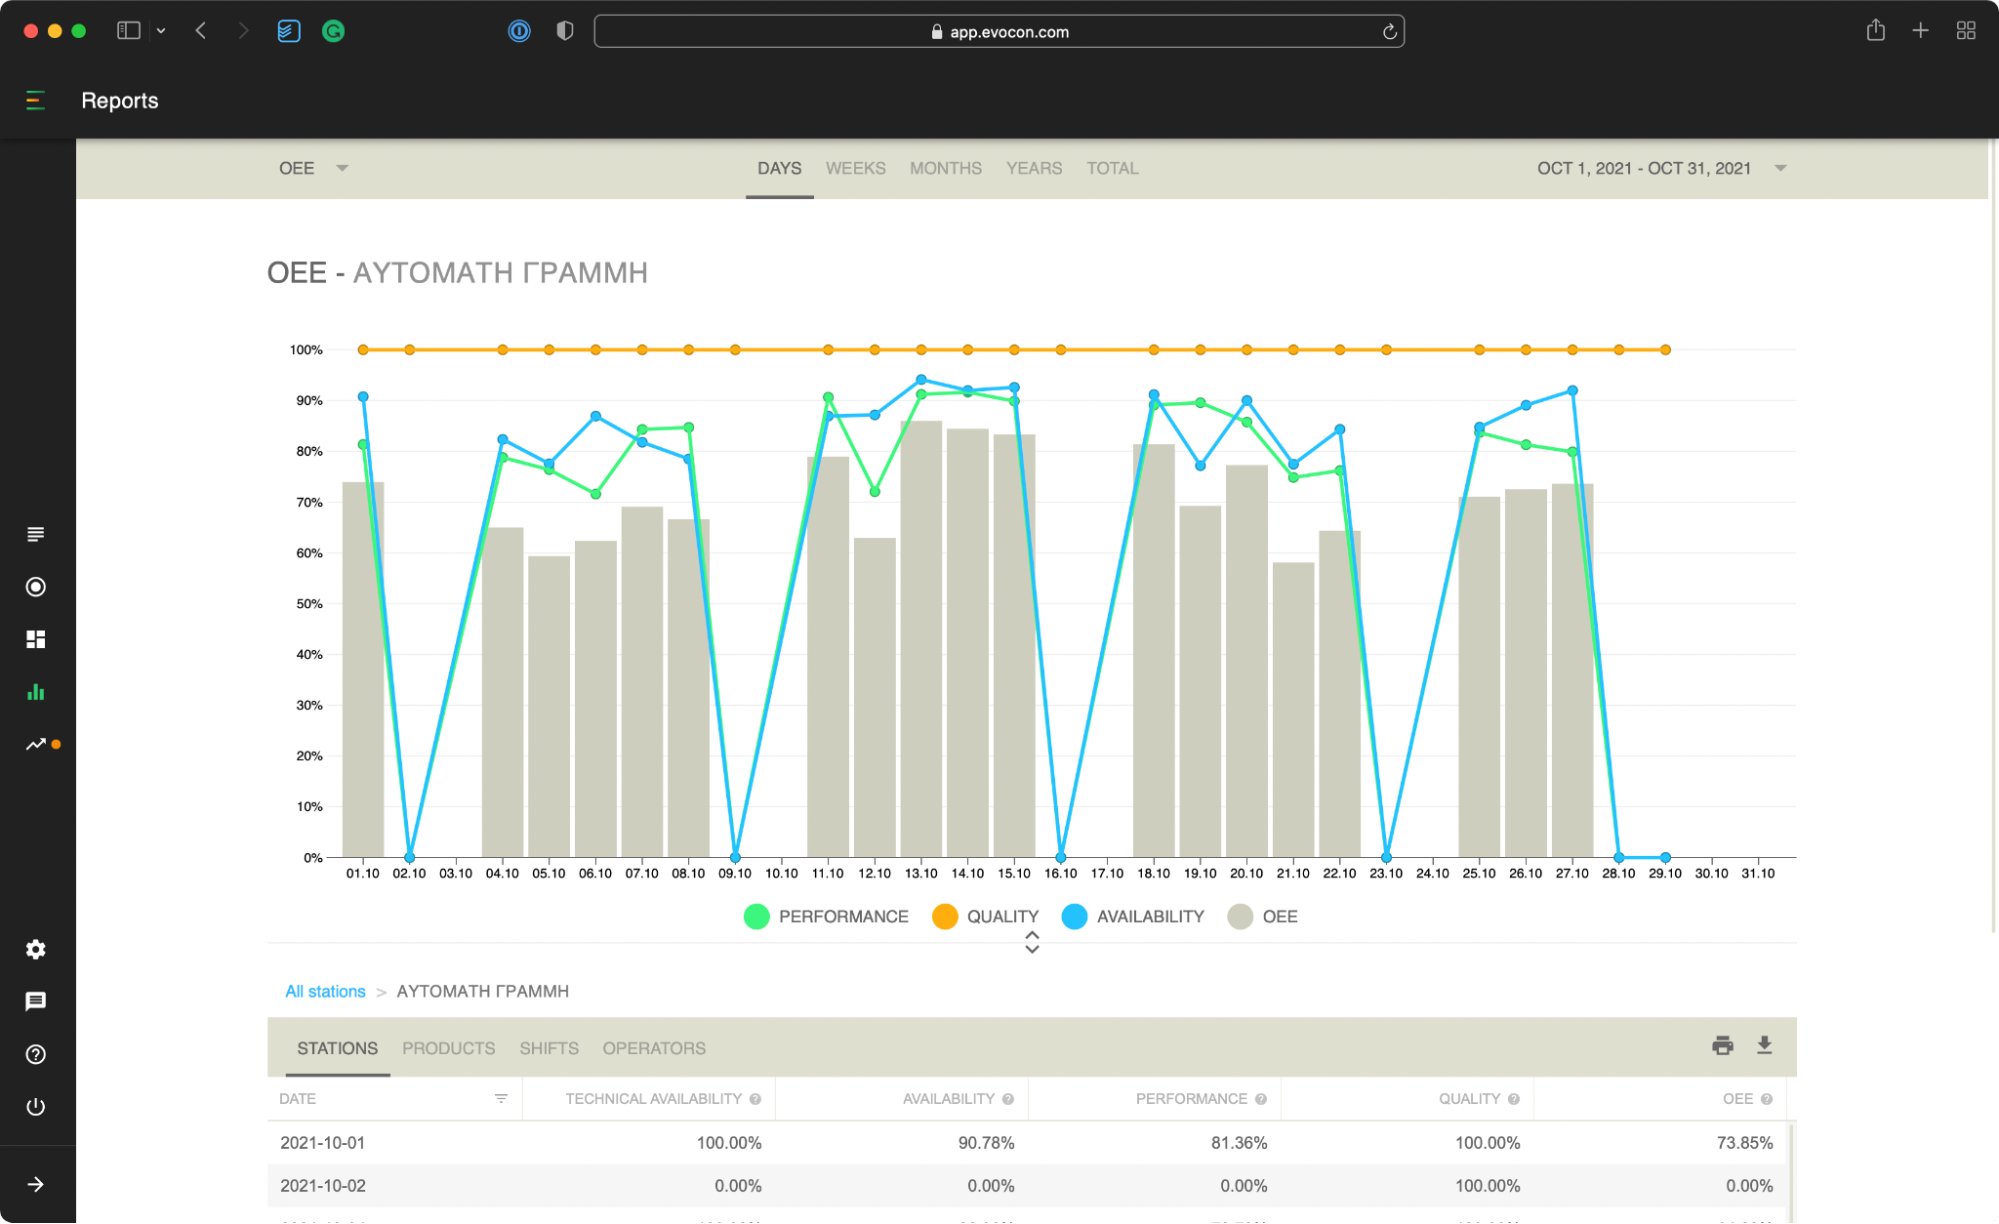Open the help question mark icon in sidebar
This screenshot has width=1999, height=1224.
[x=35, y=1054]
